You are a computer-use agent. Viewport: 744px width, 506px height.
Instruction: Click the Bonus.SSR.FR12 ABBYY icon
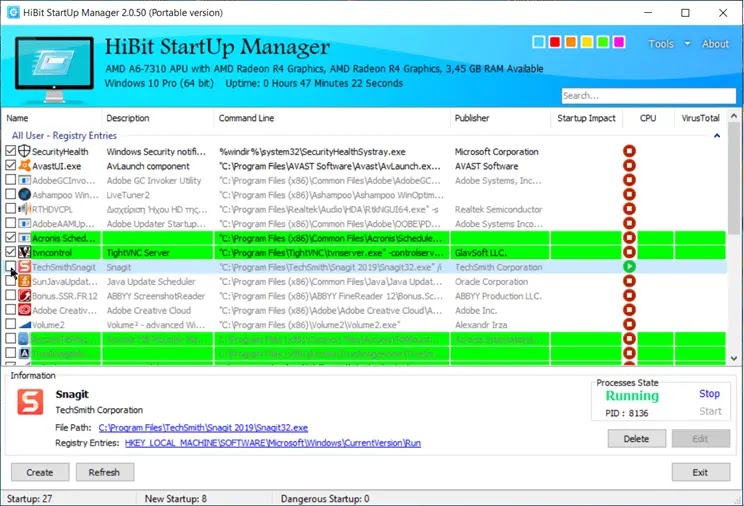[x=24, y=296]
